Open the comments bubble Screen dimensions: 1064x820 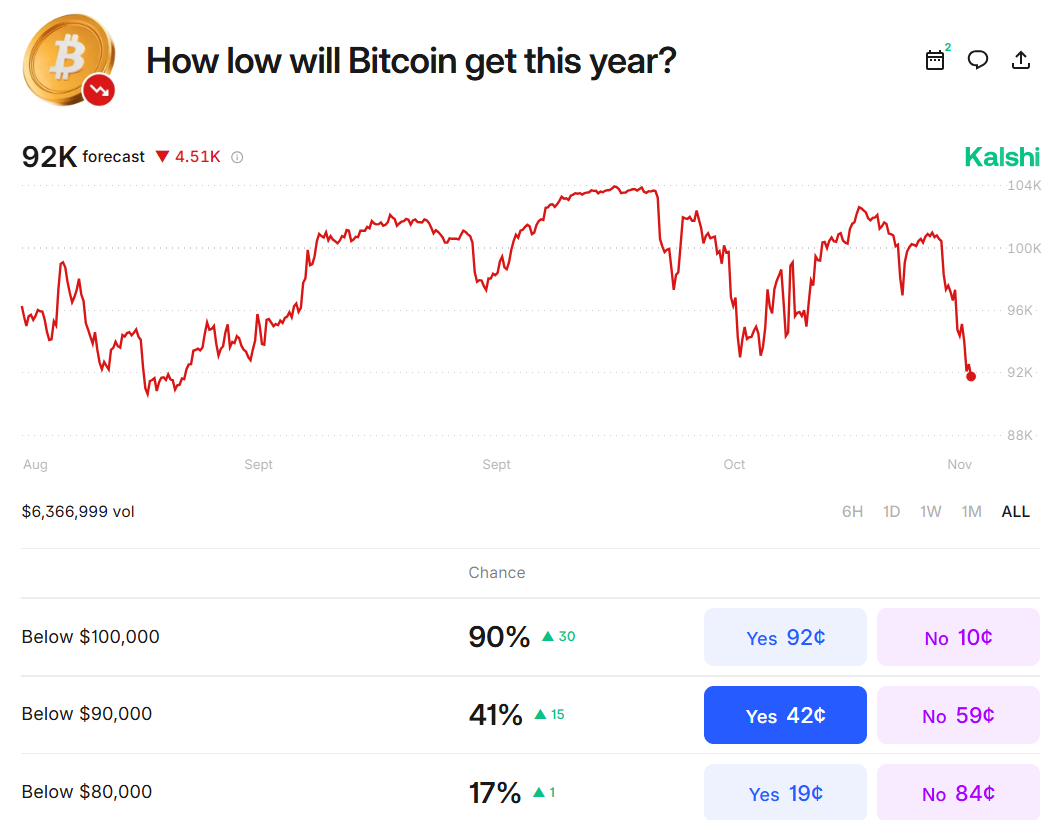[x=978, y=60]
